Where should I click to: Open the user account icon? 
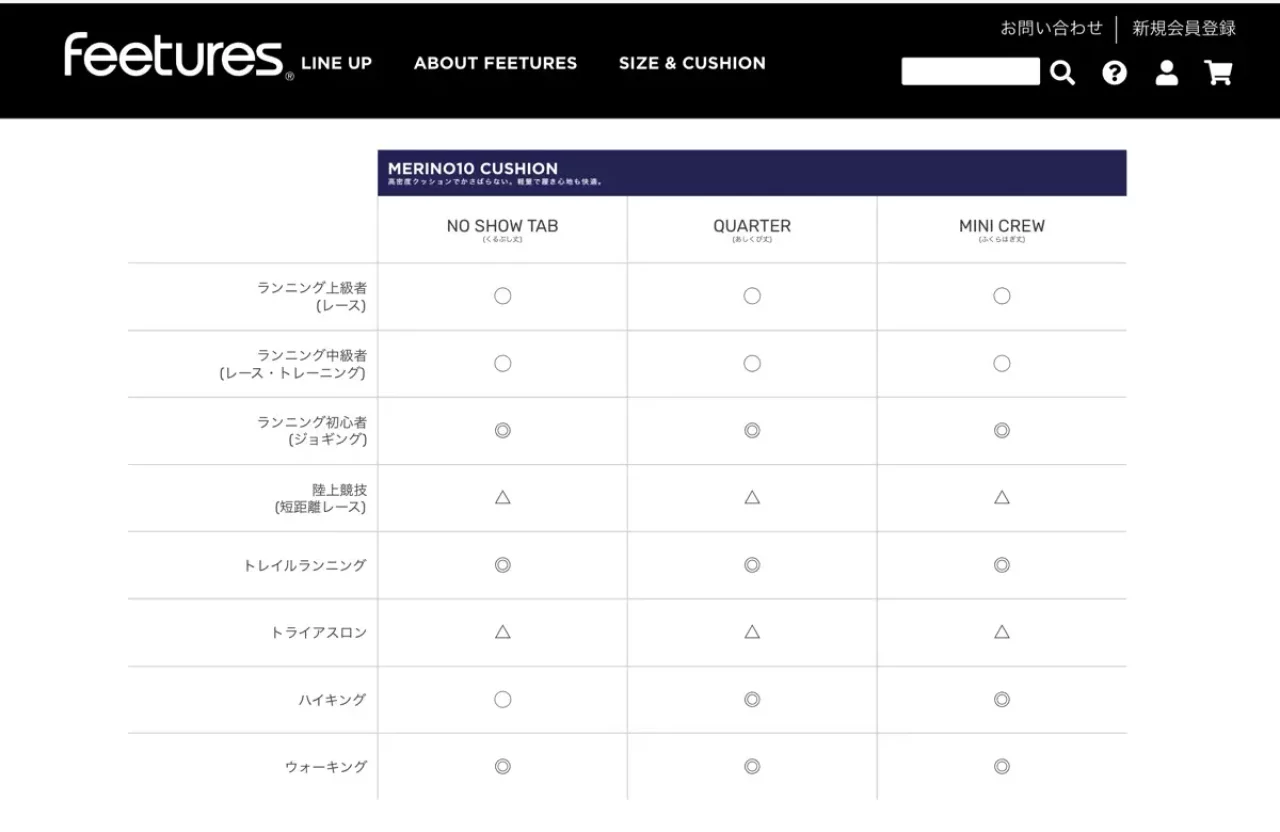[1166, 73]
